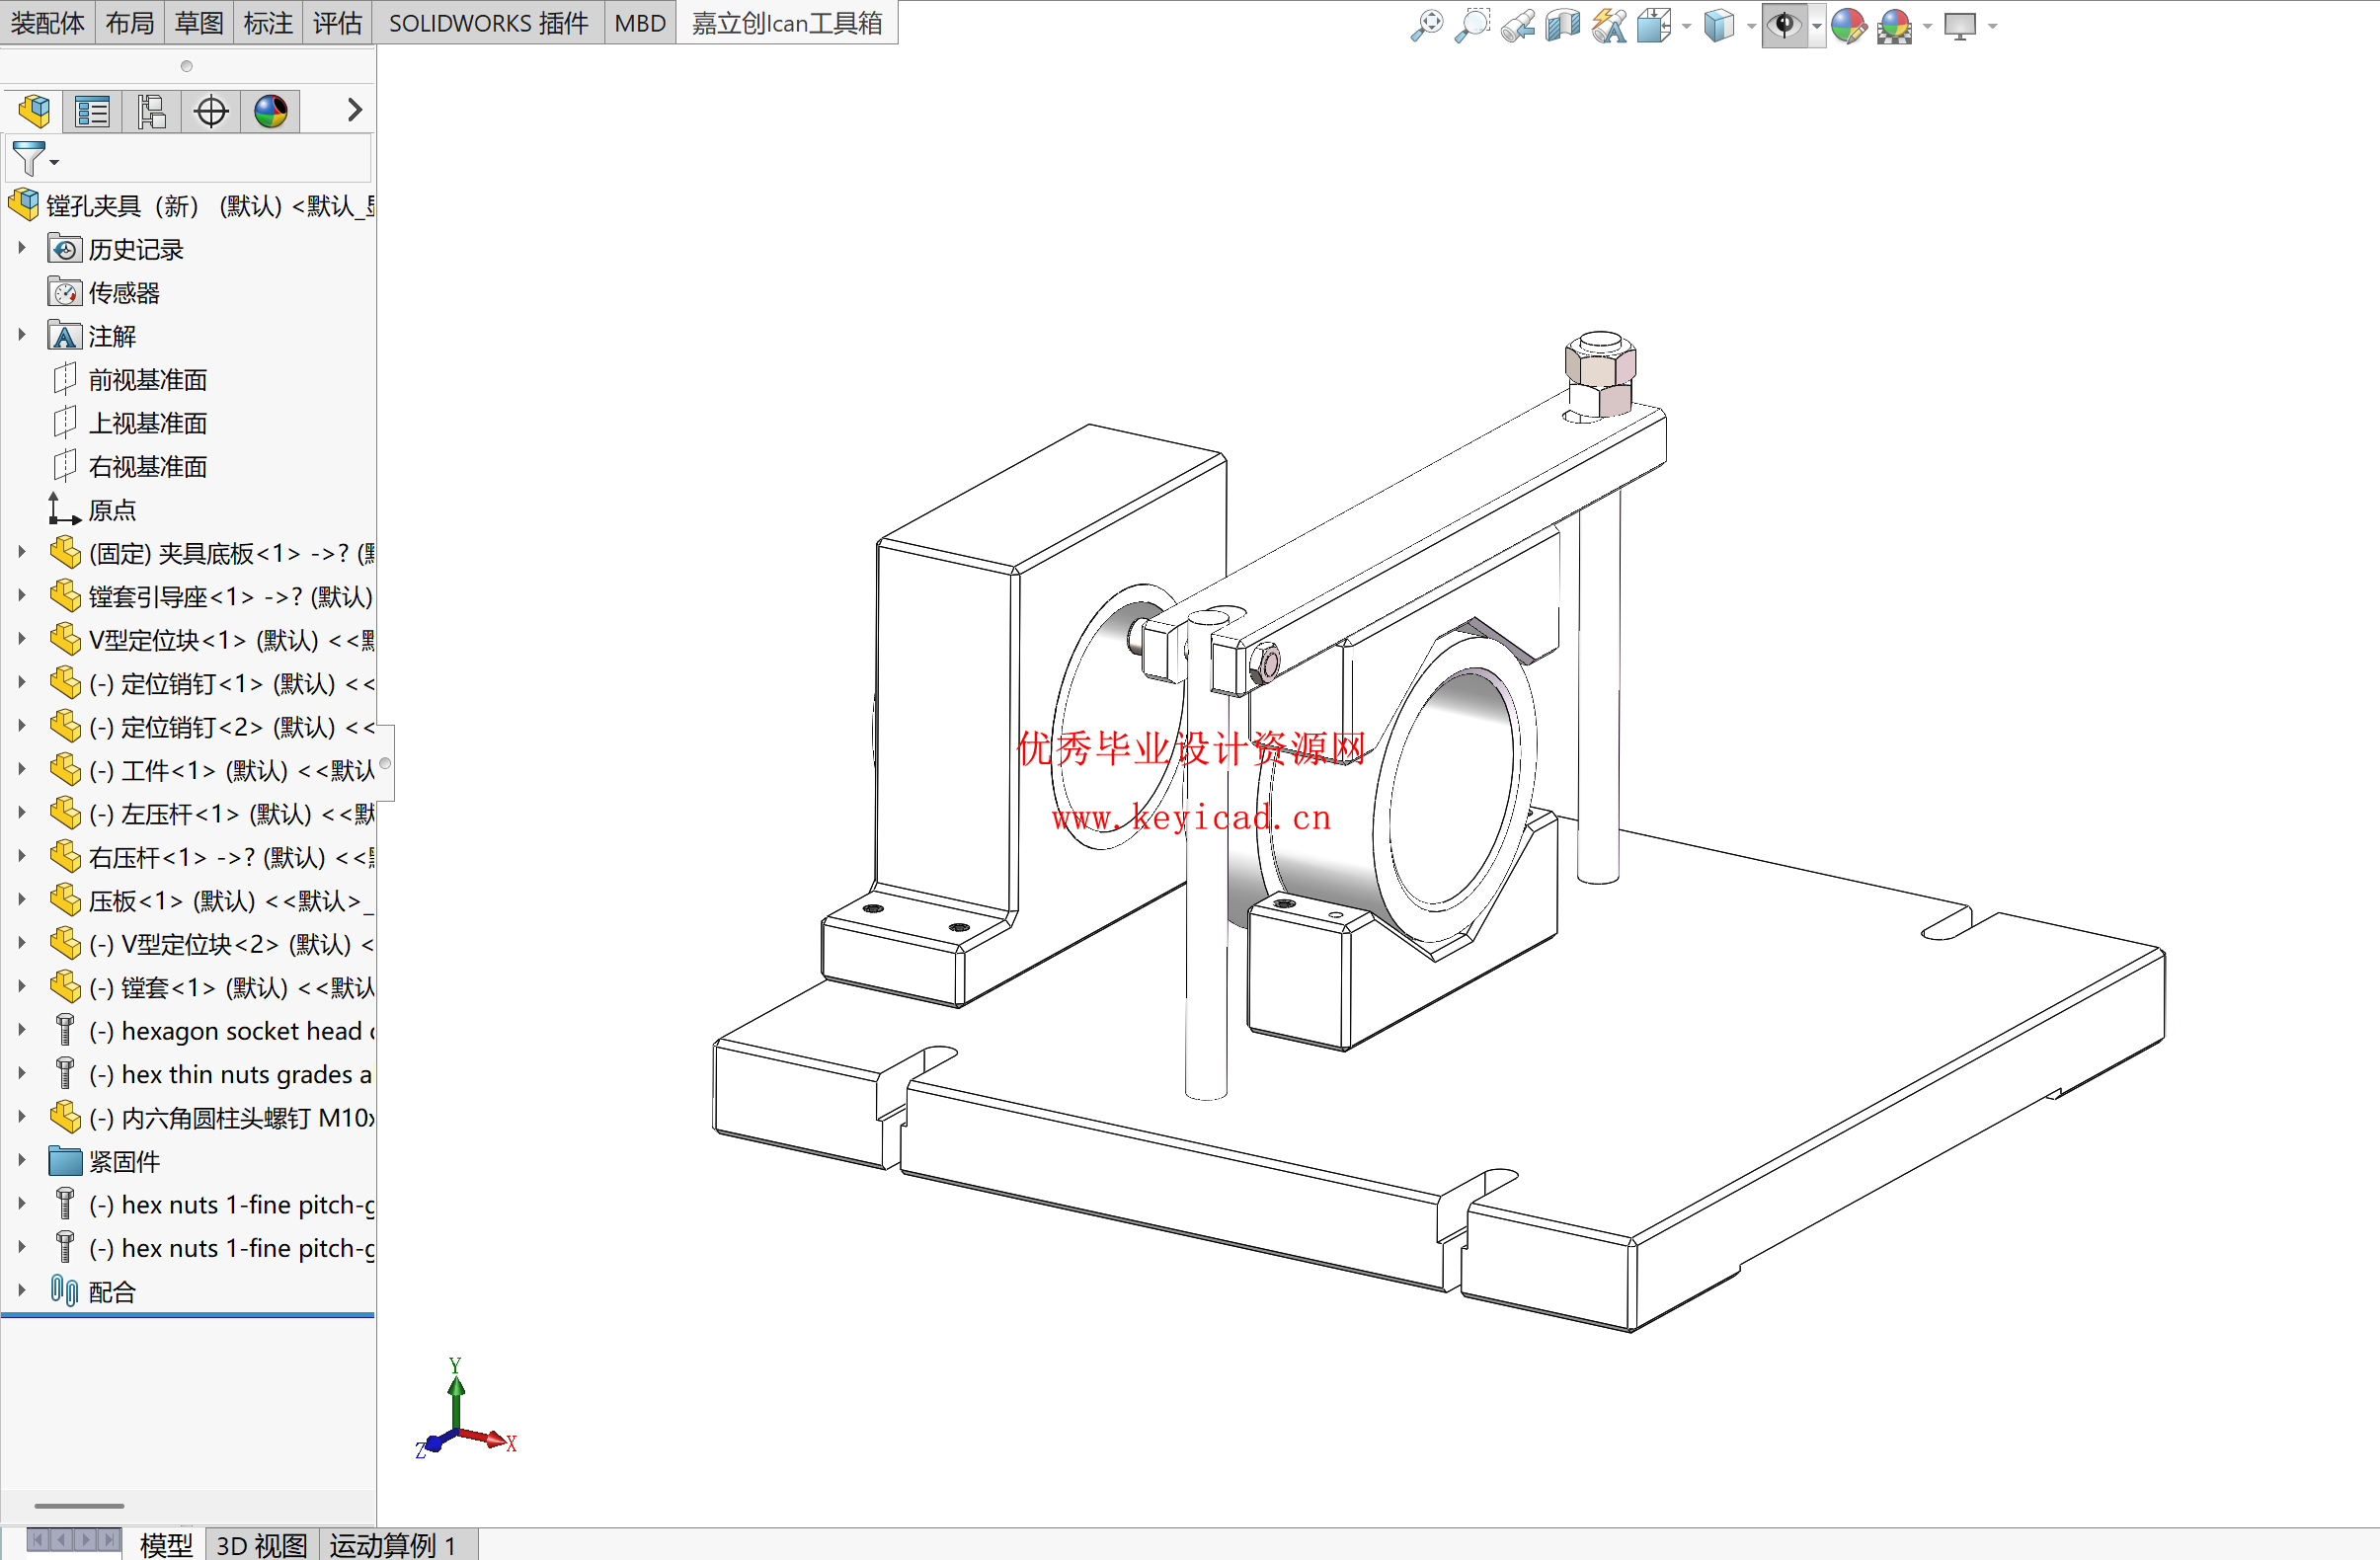Switch to the 模型 bottom tab
The width and height of the screenshot is (2380, 1560).
[165, 1545]
